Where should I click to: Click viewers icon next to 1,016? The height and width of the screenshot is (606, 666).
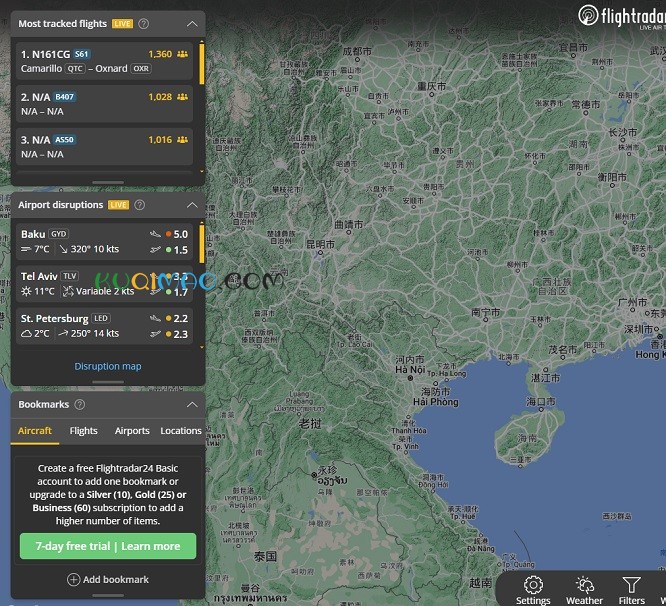click(x=182, y=140)
